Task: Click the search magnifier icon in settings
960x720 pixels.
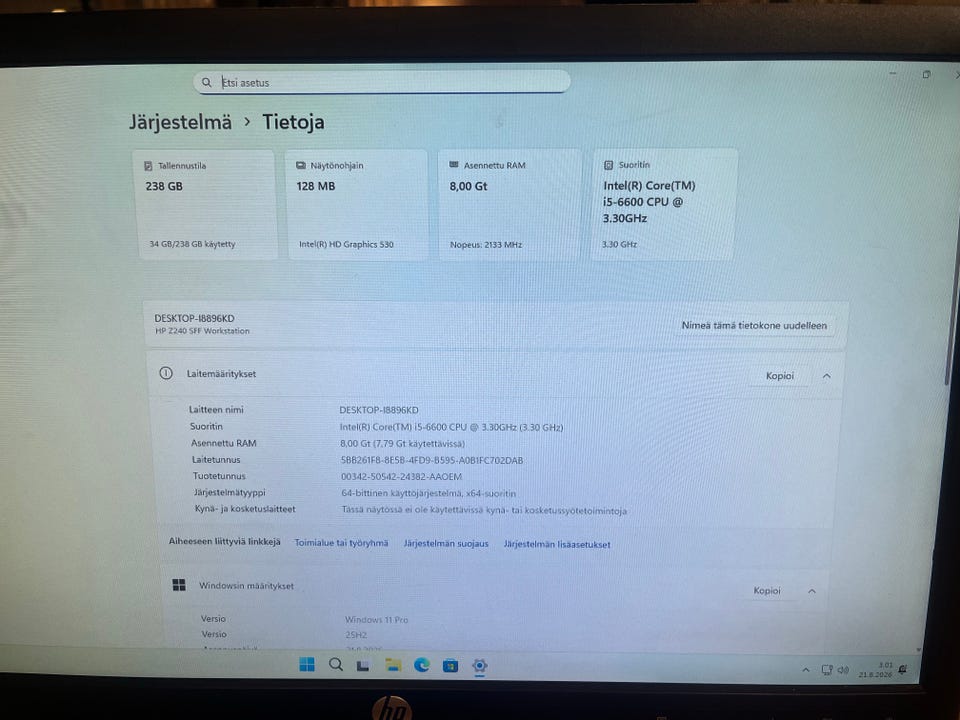Action: pos(207,82)
